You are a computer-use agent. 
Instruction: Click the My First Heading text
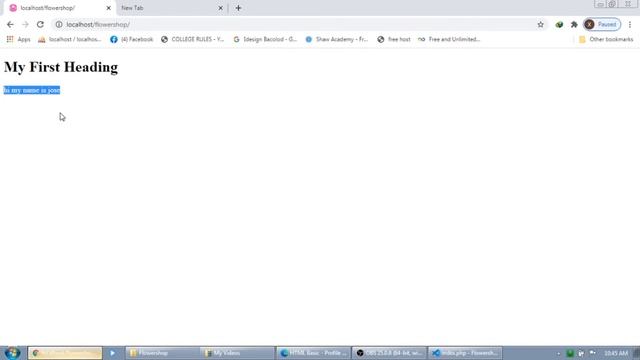(x=61, y=67)
